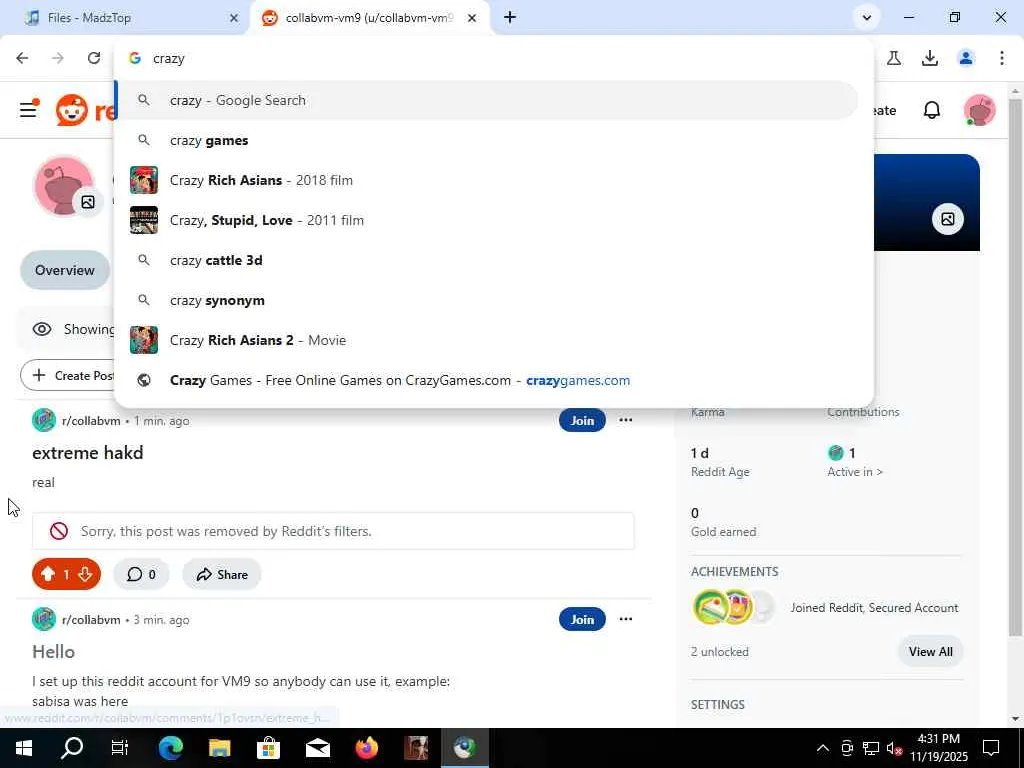The height and width of the screenshot is (768, 1024).
Task: Upvote the extreme hakd post
Action: 48,574
